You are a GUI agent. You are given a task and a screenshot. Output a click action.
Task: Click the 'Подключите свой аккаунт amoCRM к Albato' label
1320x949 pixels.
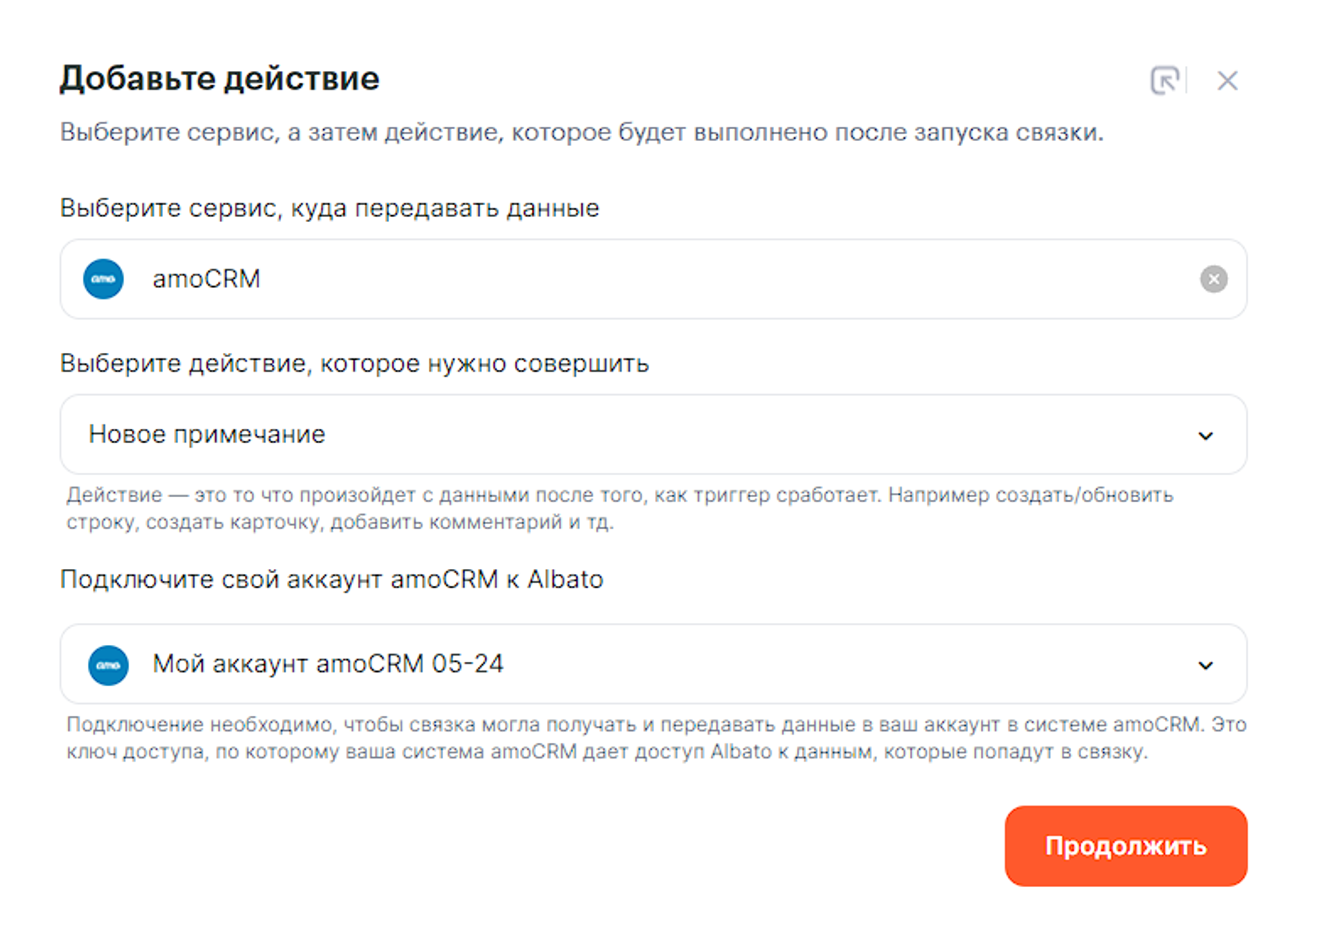point(331,580)
